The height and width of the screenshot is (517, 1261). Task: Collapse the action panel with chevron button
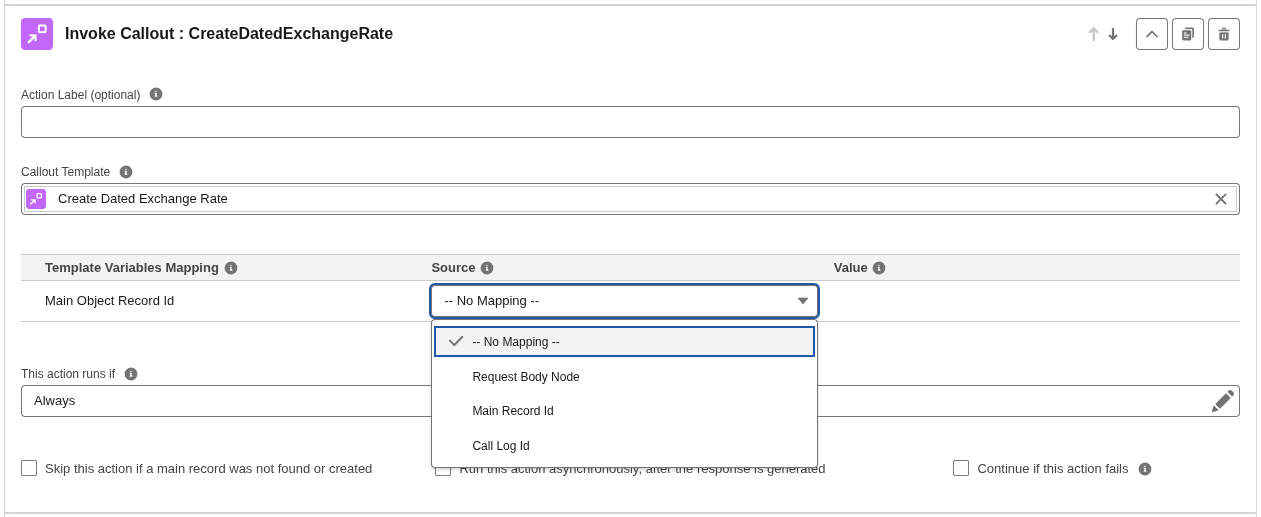[1152, 34]
